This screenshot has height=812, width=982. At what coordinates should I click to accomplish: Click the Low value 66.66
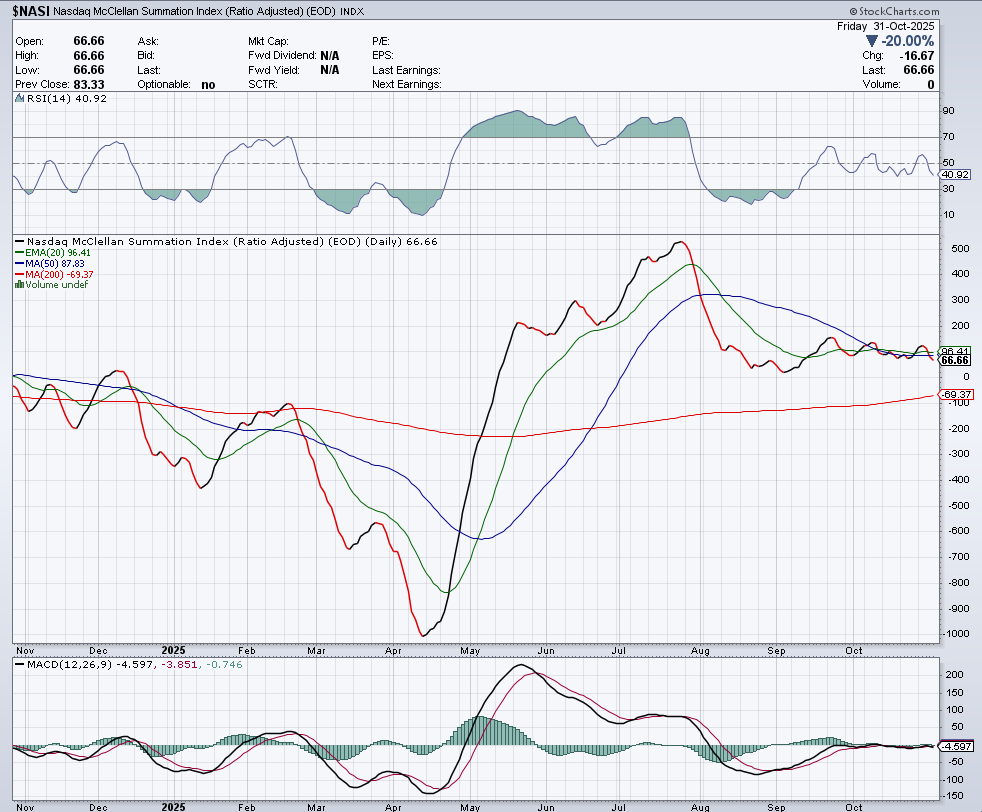89,70
